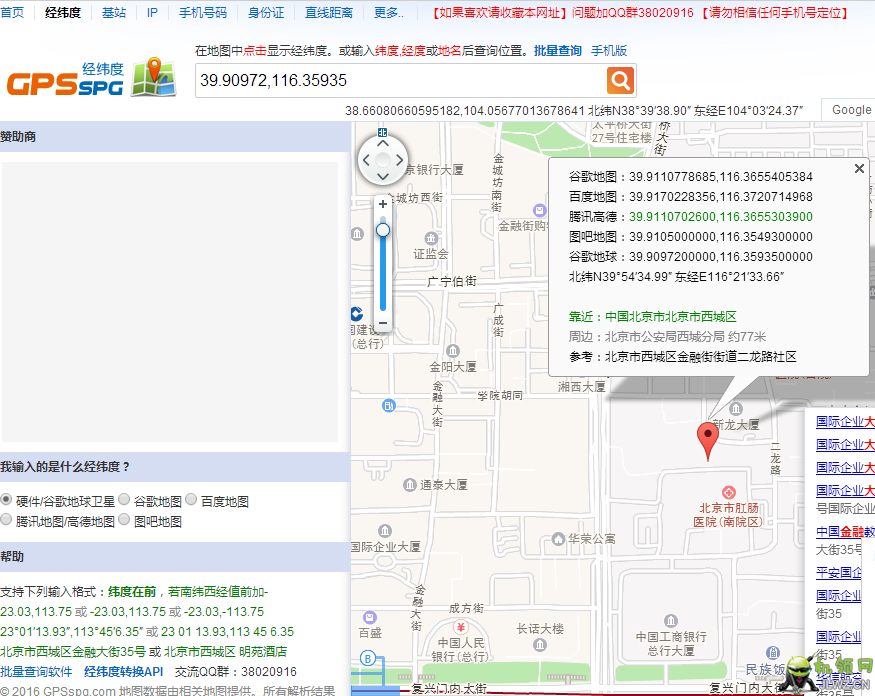The image size is (875, 696).
Task: Click the 通泰大厦 building icon
Action: 410,484
